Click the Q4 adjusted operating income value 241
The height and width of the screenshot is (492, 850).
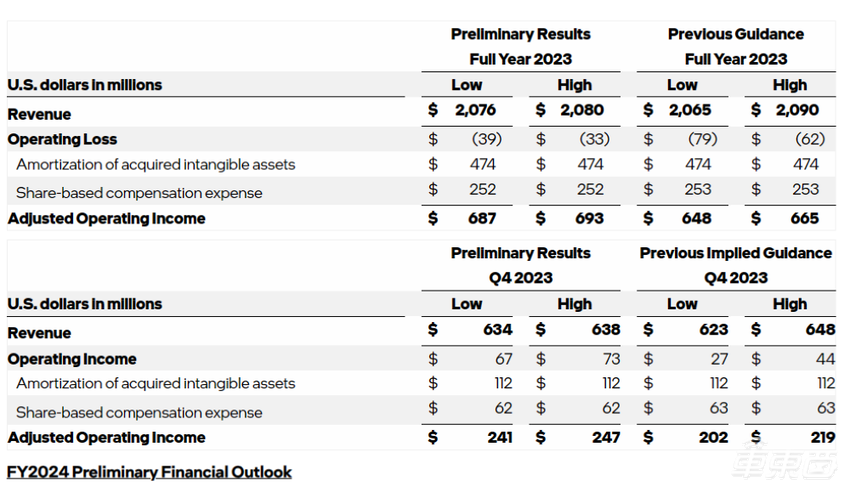497,437
